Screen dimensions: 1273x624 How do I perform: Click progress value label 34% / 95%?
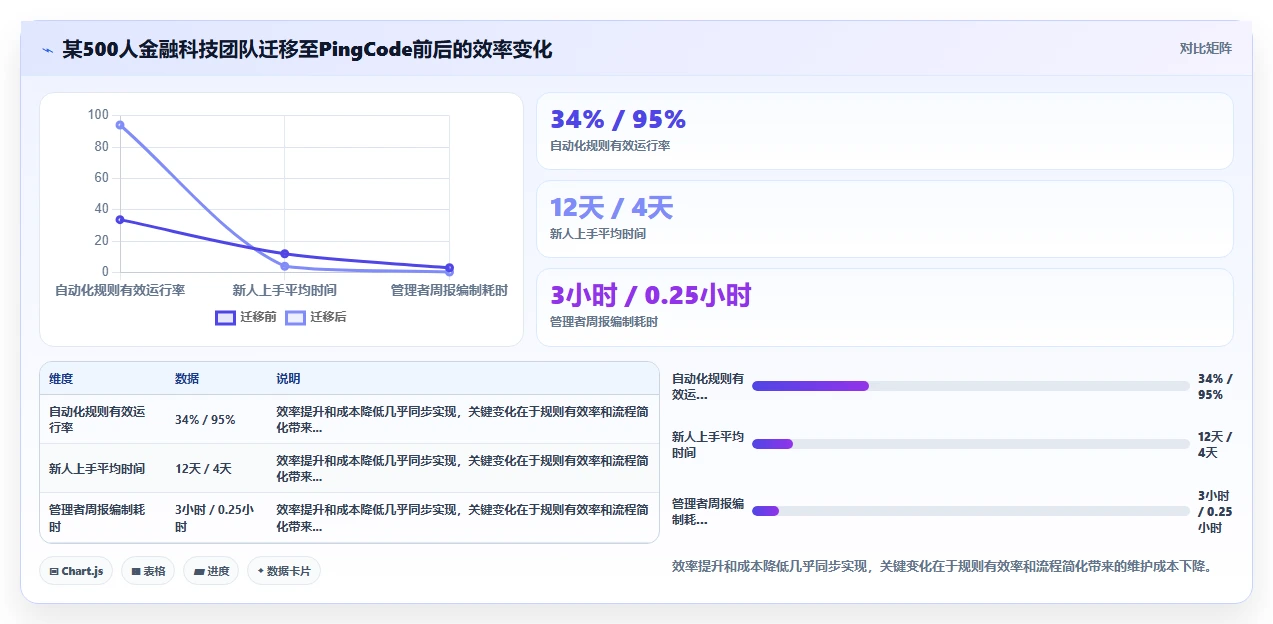(x=1215, y=386)
